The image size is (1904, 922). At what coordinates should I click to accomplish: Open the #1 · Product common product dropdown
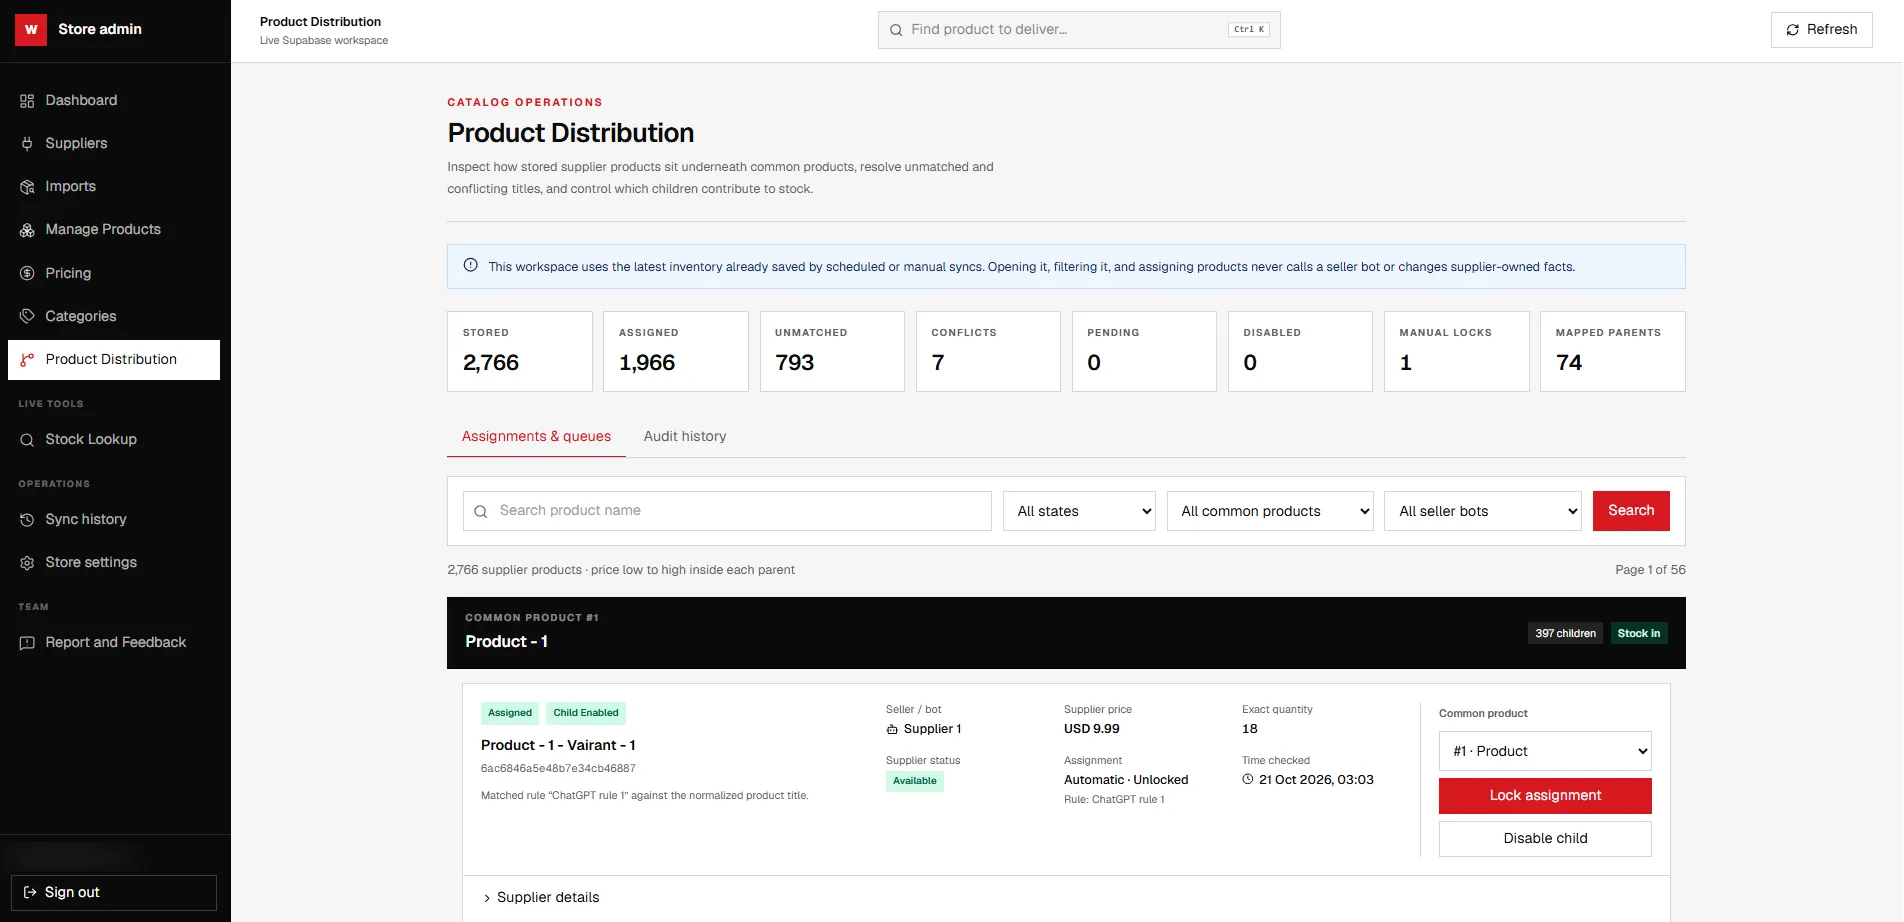coord(1545,751)
